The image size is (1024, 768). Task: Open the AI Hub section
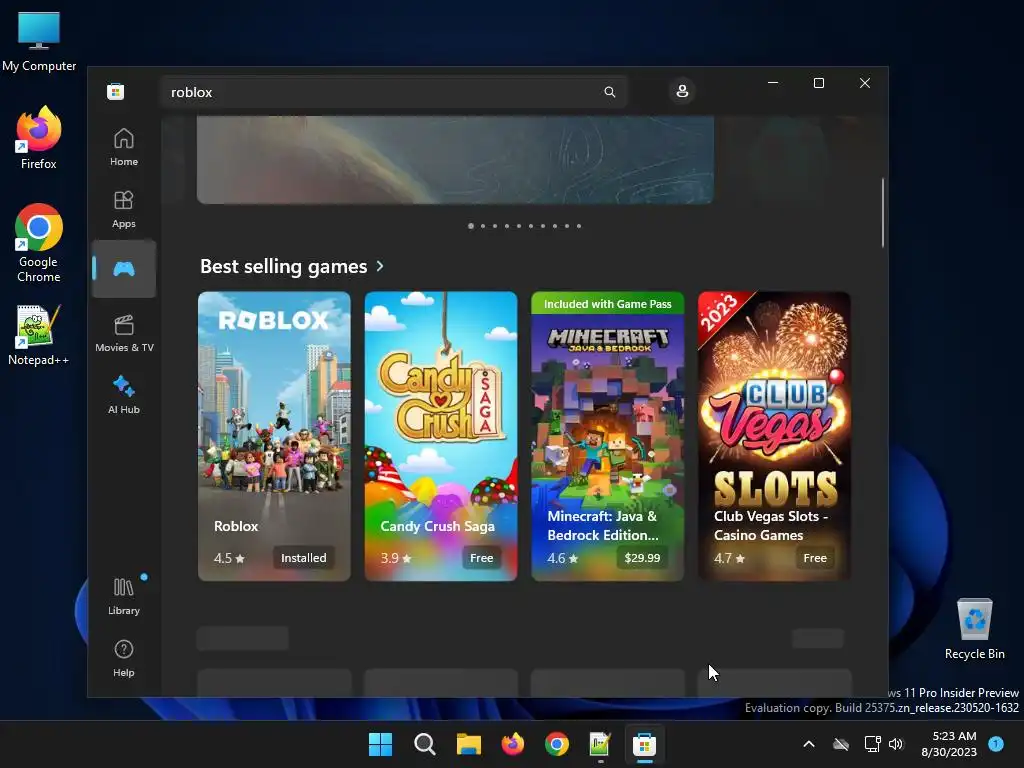(x=123, y=396)
